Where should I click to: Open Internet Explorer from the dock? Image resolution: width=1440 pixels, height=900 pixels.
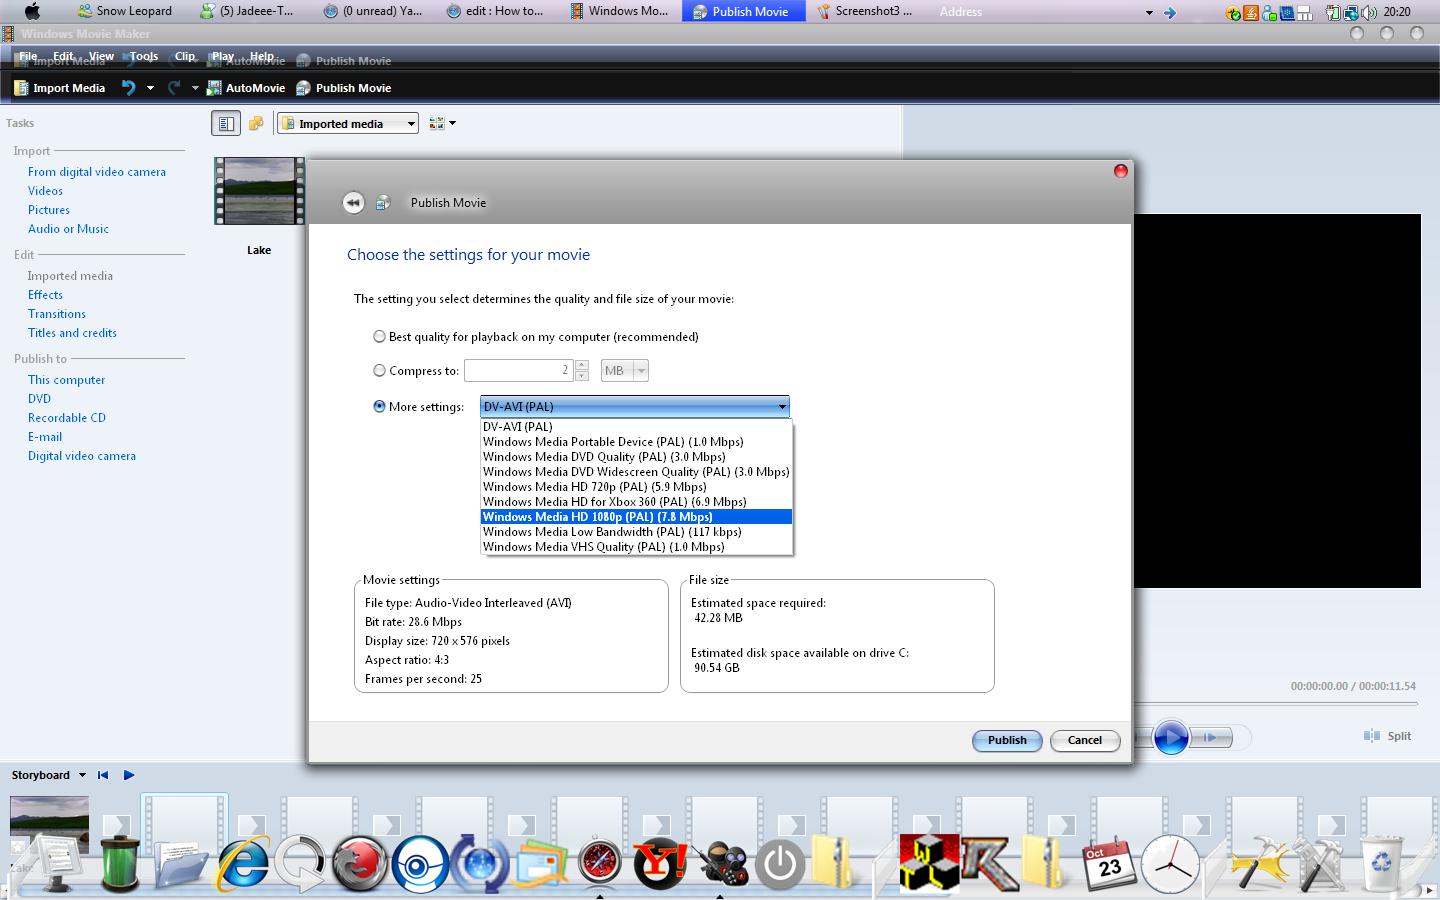point(243,862)
